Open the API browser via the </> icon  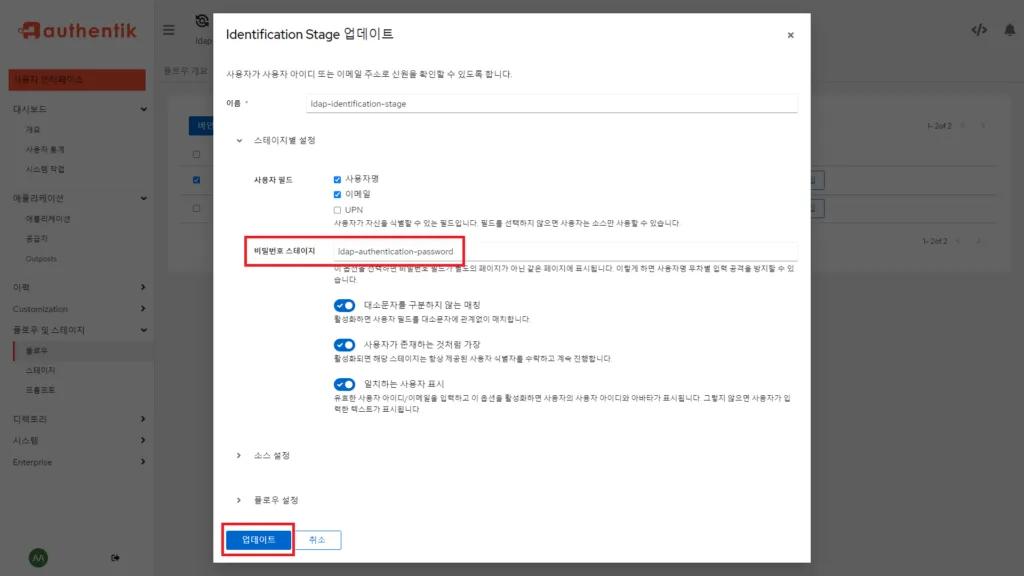click(980, 30)
